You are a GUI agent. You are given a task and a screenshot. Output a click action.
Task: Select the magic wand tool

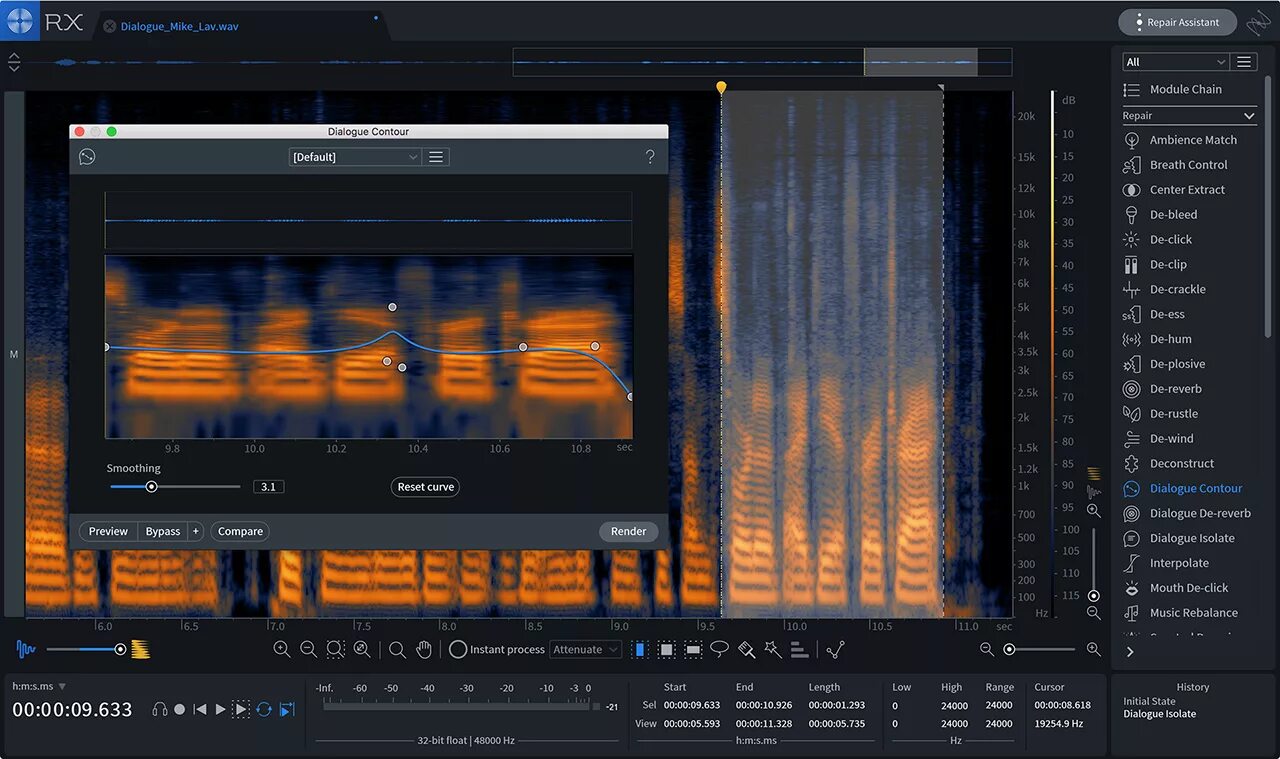pyautogui.click(x=772, y=649)
